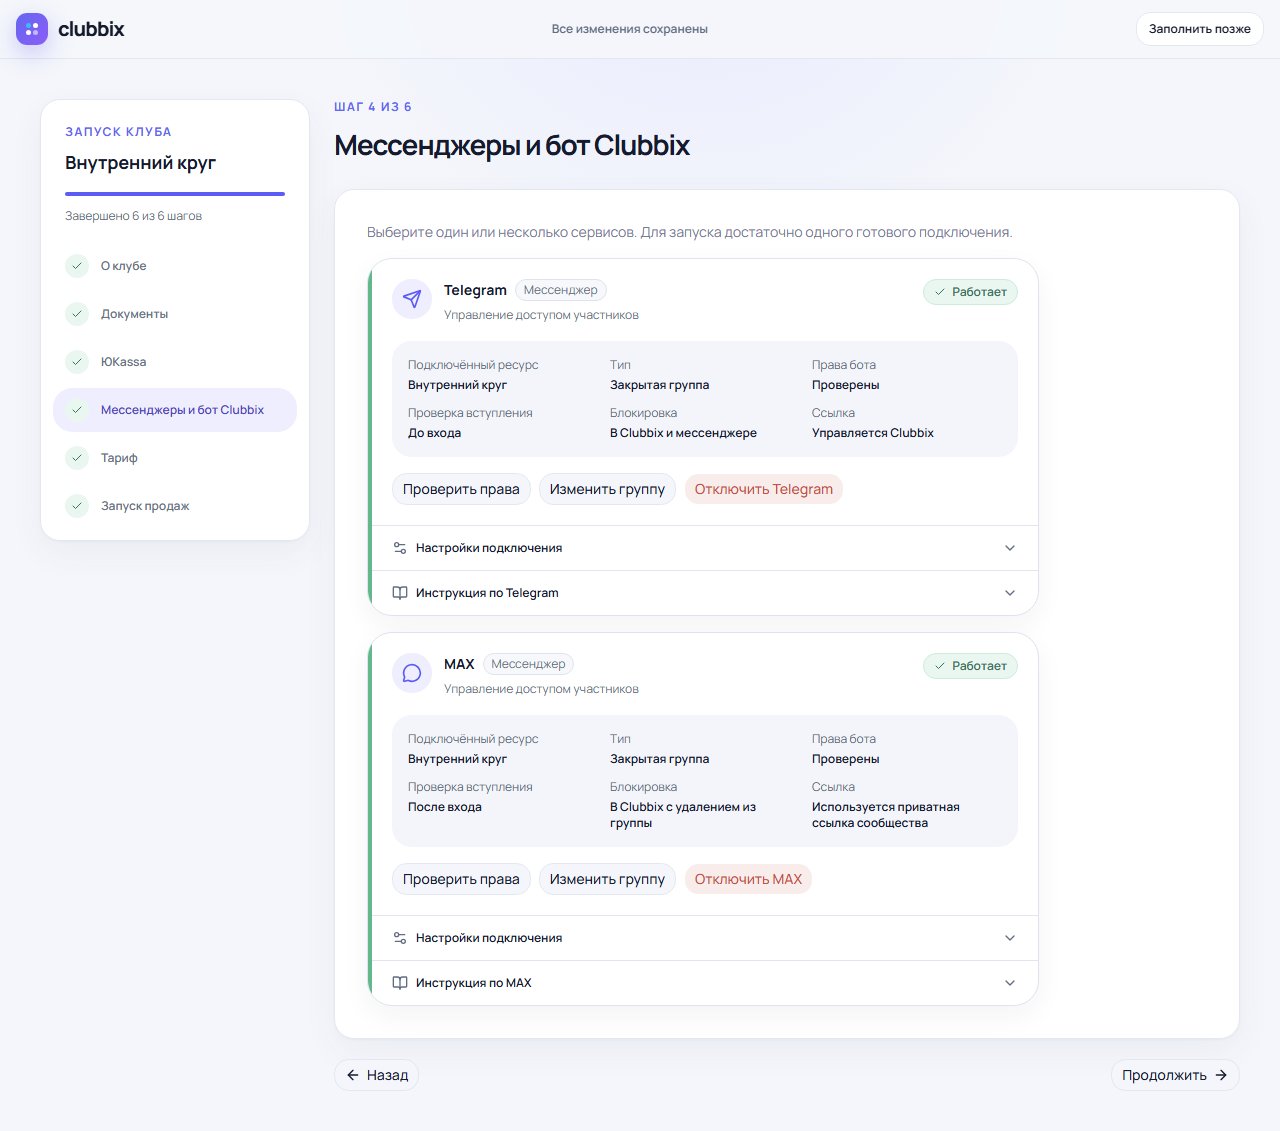Click Управляется Clubbix link value
Screen dimensions: 1280x1131
click(x=873, y=433)
